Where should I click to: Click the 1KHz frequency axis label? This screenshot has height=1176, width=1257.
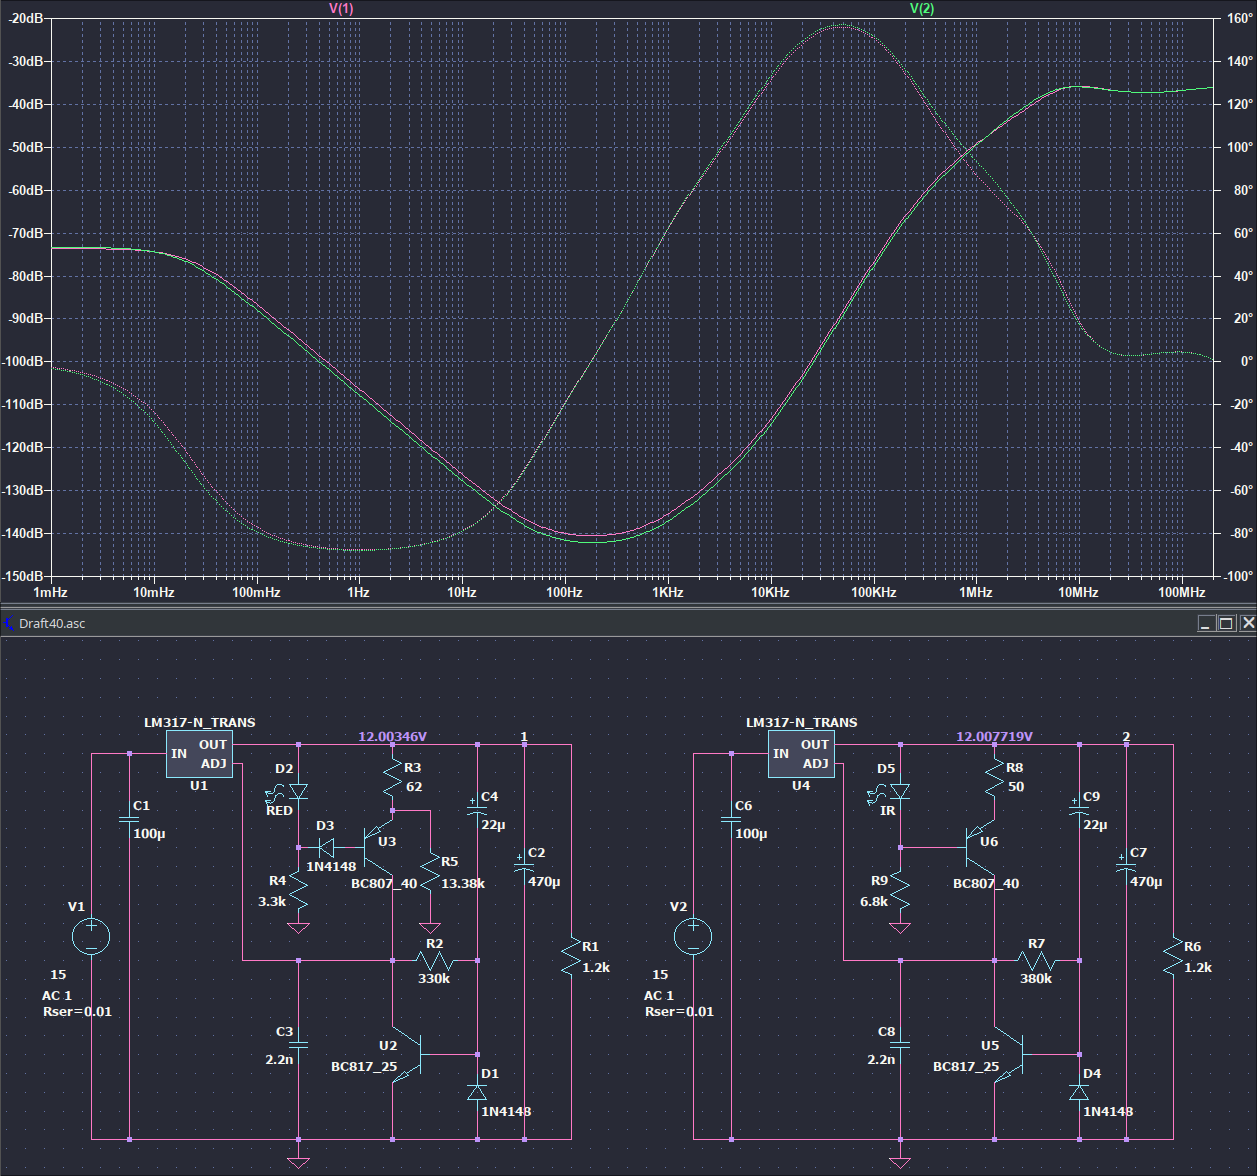pyautogui.click(x=668, y=592)
